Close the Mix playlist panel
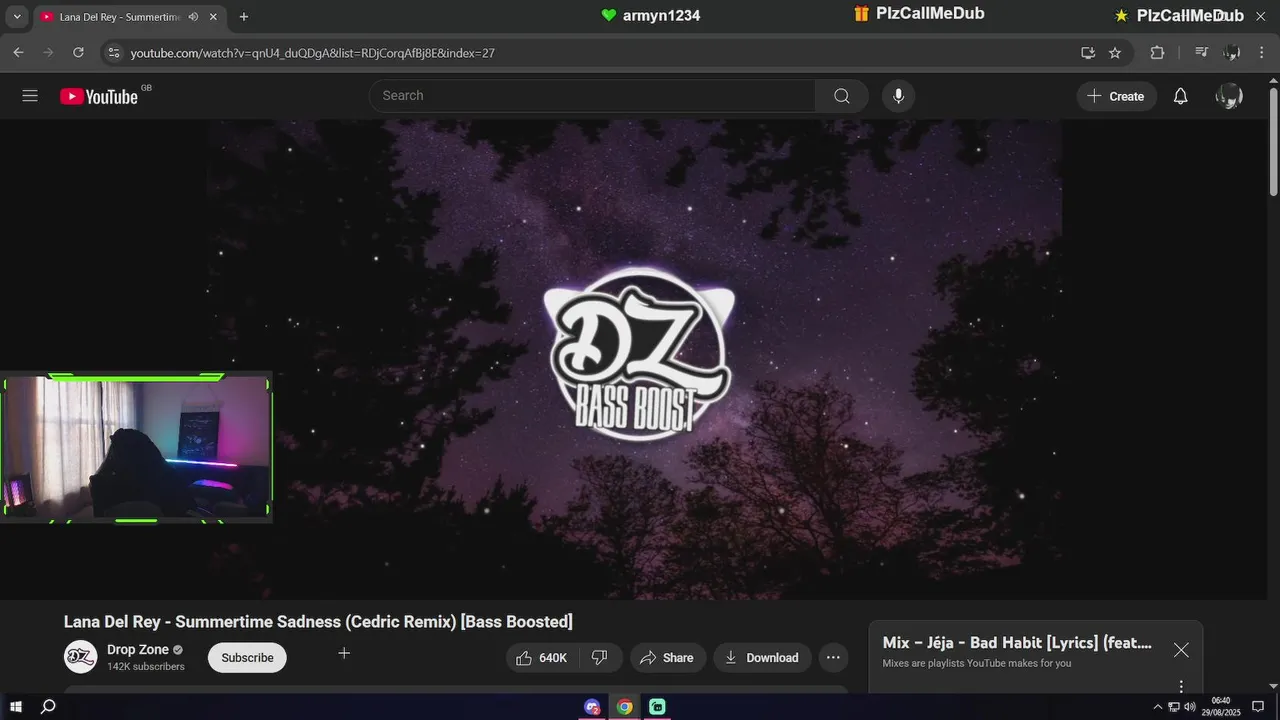The image size is (1280, 720). coord(1181,650)
